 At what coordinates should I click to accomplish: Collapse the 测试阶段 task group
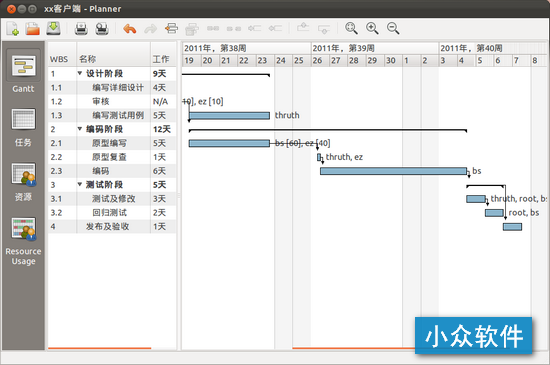(80, 184)
